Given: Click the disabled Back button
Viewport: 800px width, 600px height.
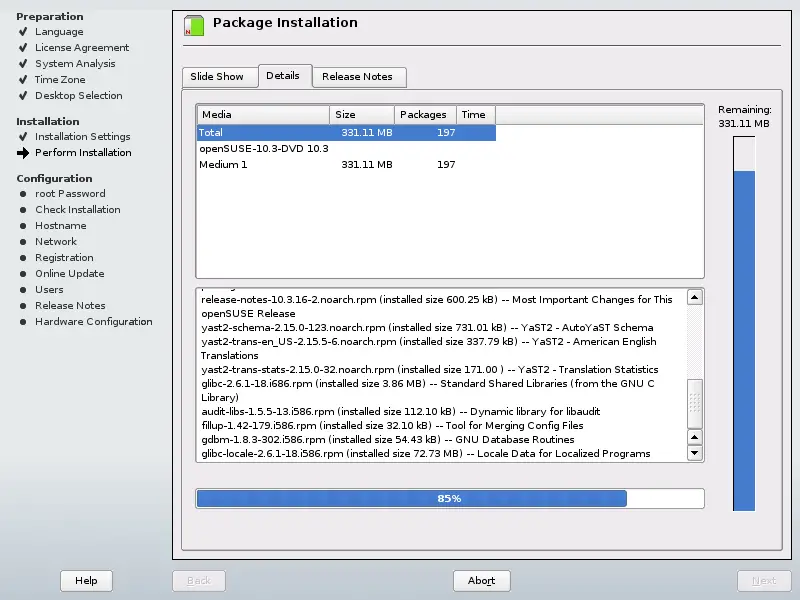Looking at the screenshot, I should pyautogui.click(x=199, y=581).
